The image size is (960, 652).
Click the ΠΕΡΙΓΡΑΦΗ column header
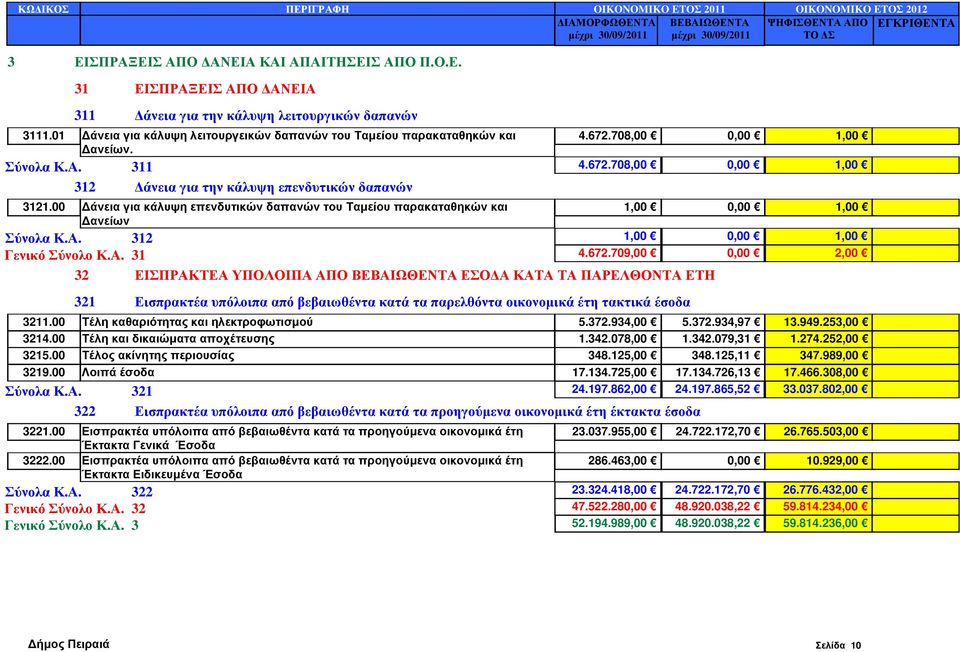(317, 9)
